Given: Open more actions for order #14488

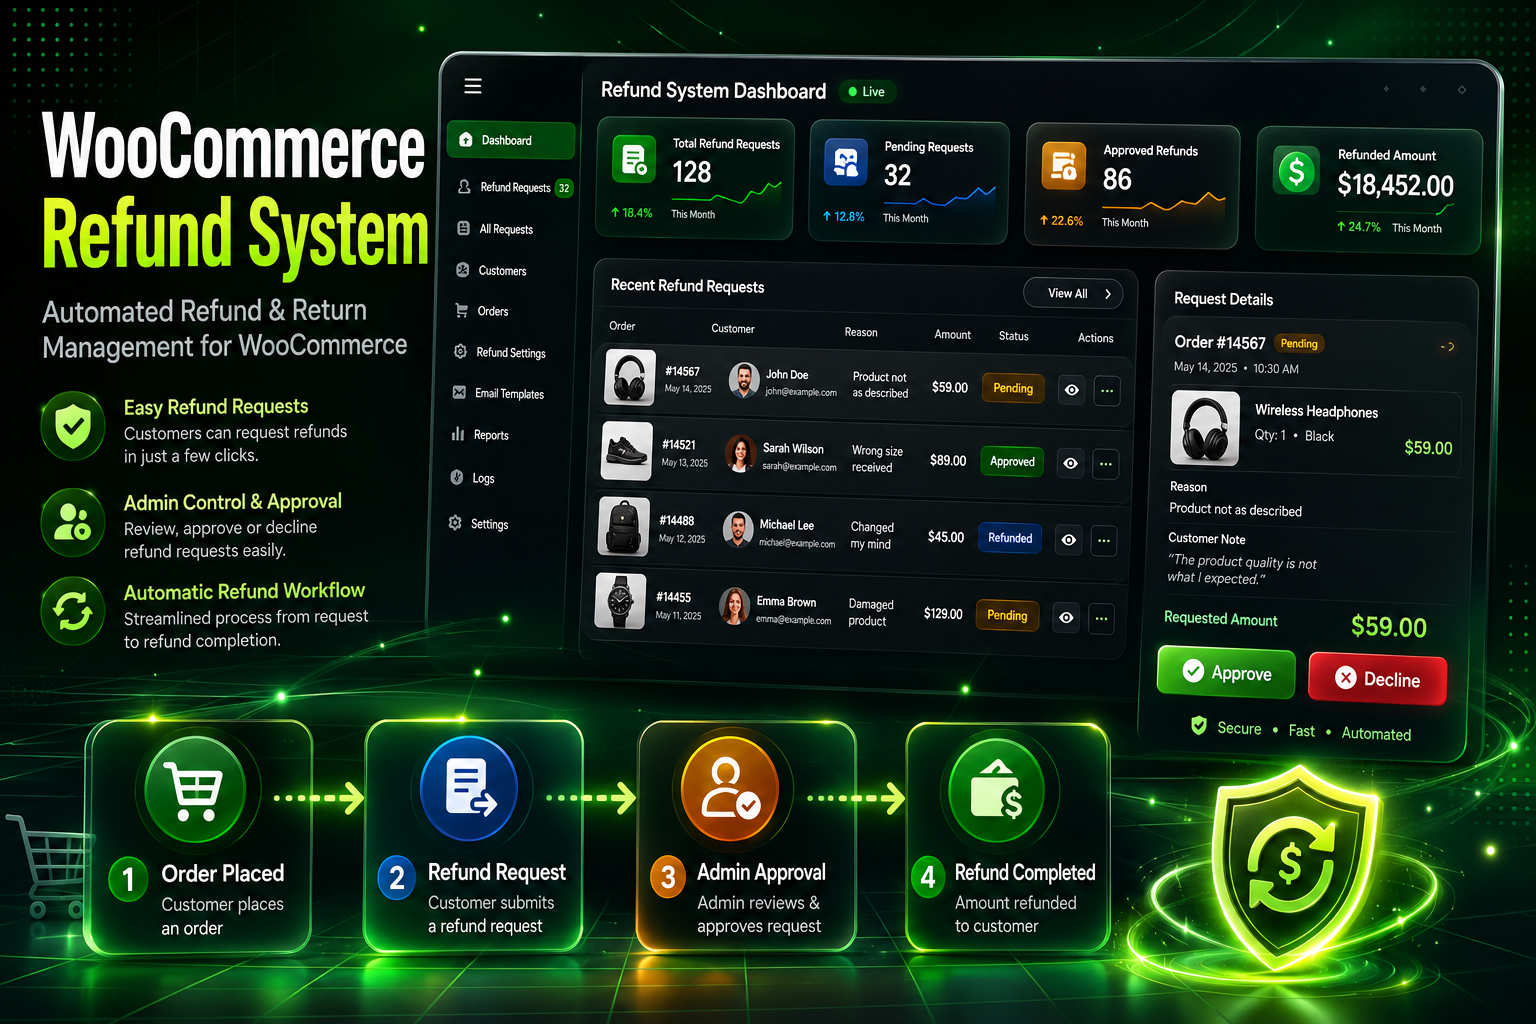Looking at the screenshot, I should (x=1103, y=540).
